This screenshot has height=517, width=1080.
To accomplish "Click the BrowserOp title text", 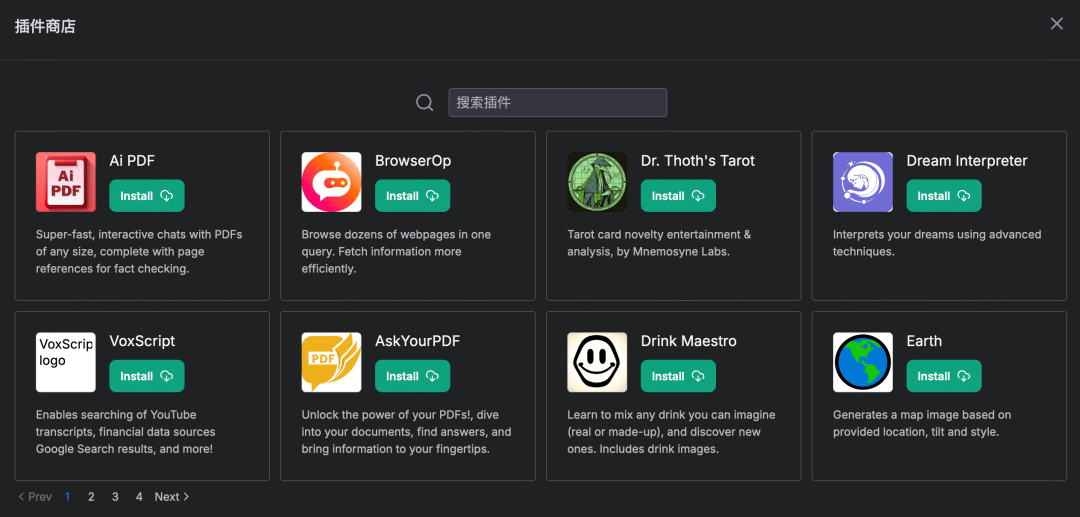I will pos(413,161).
